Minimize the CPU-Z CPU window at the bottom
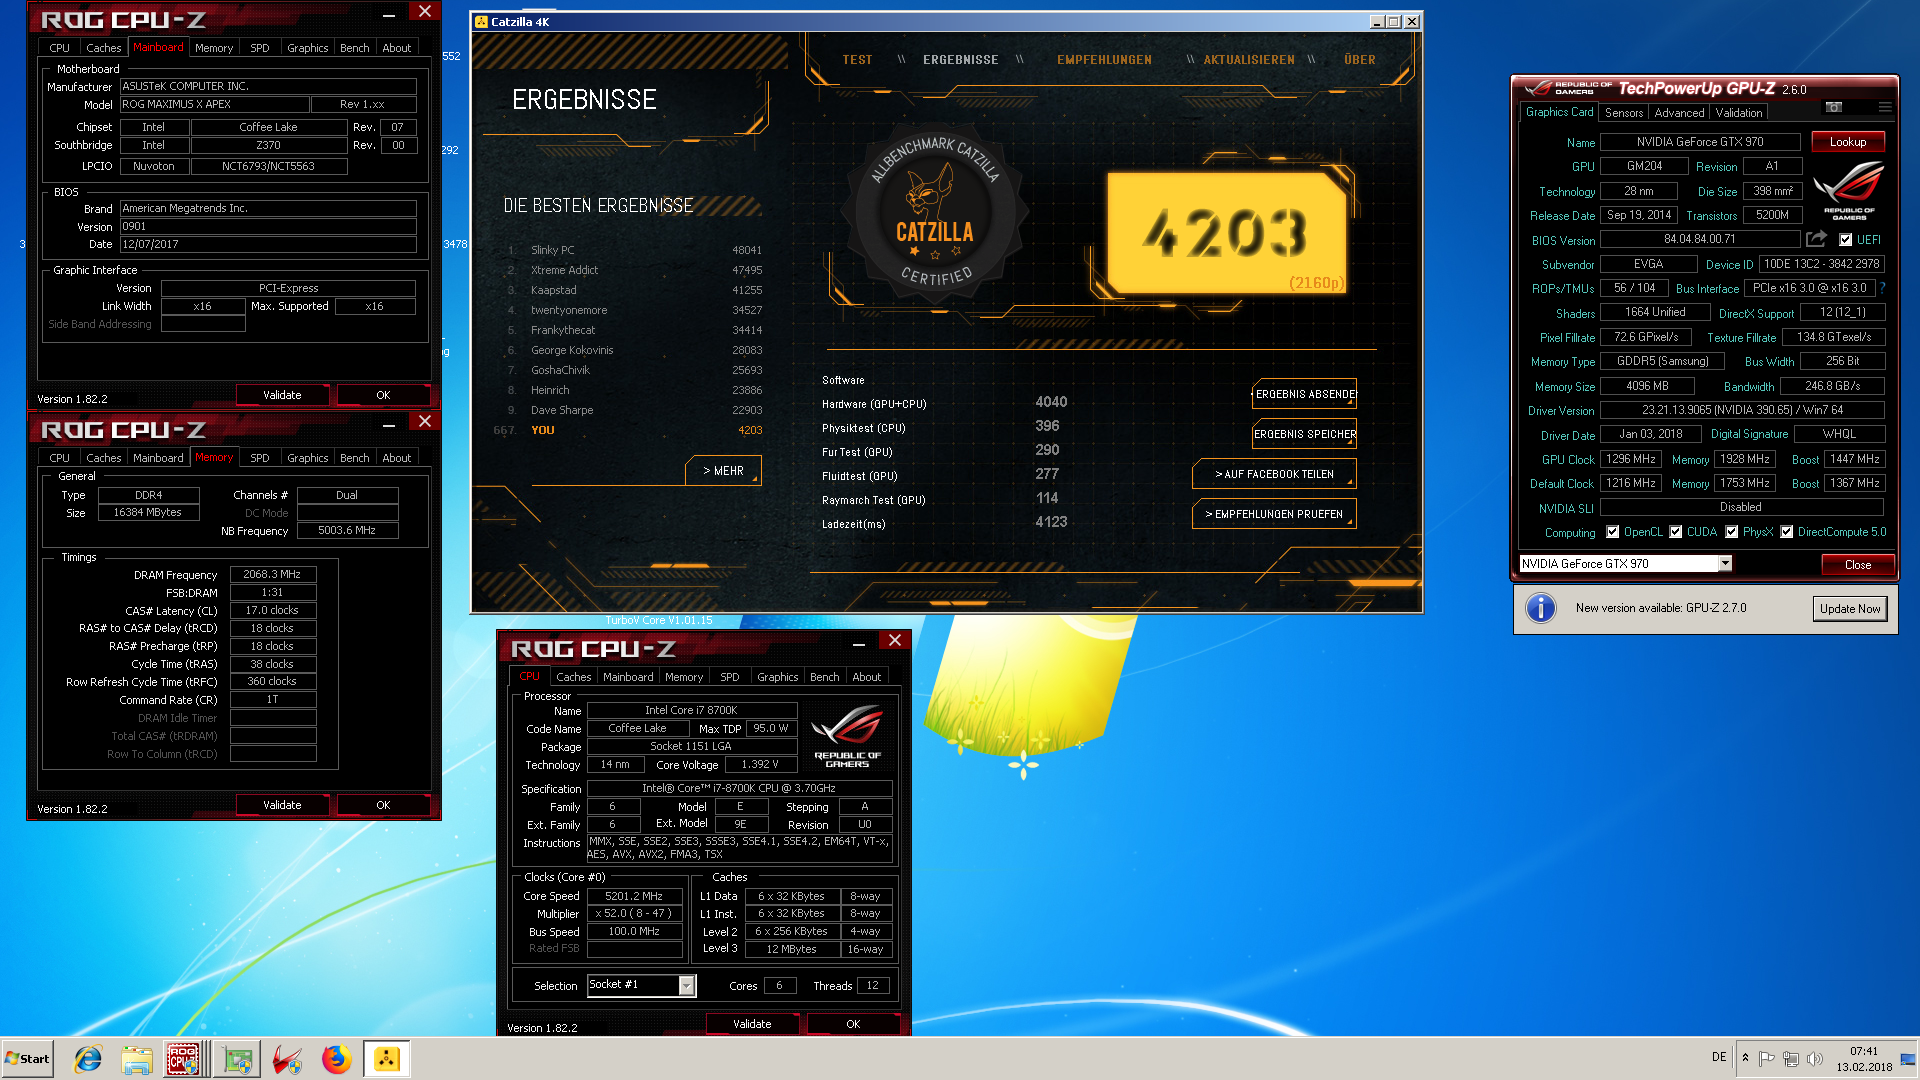 click(859, 642)
